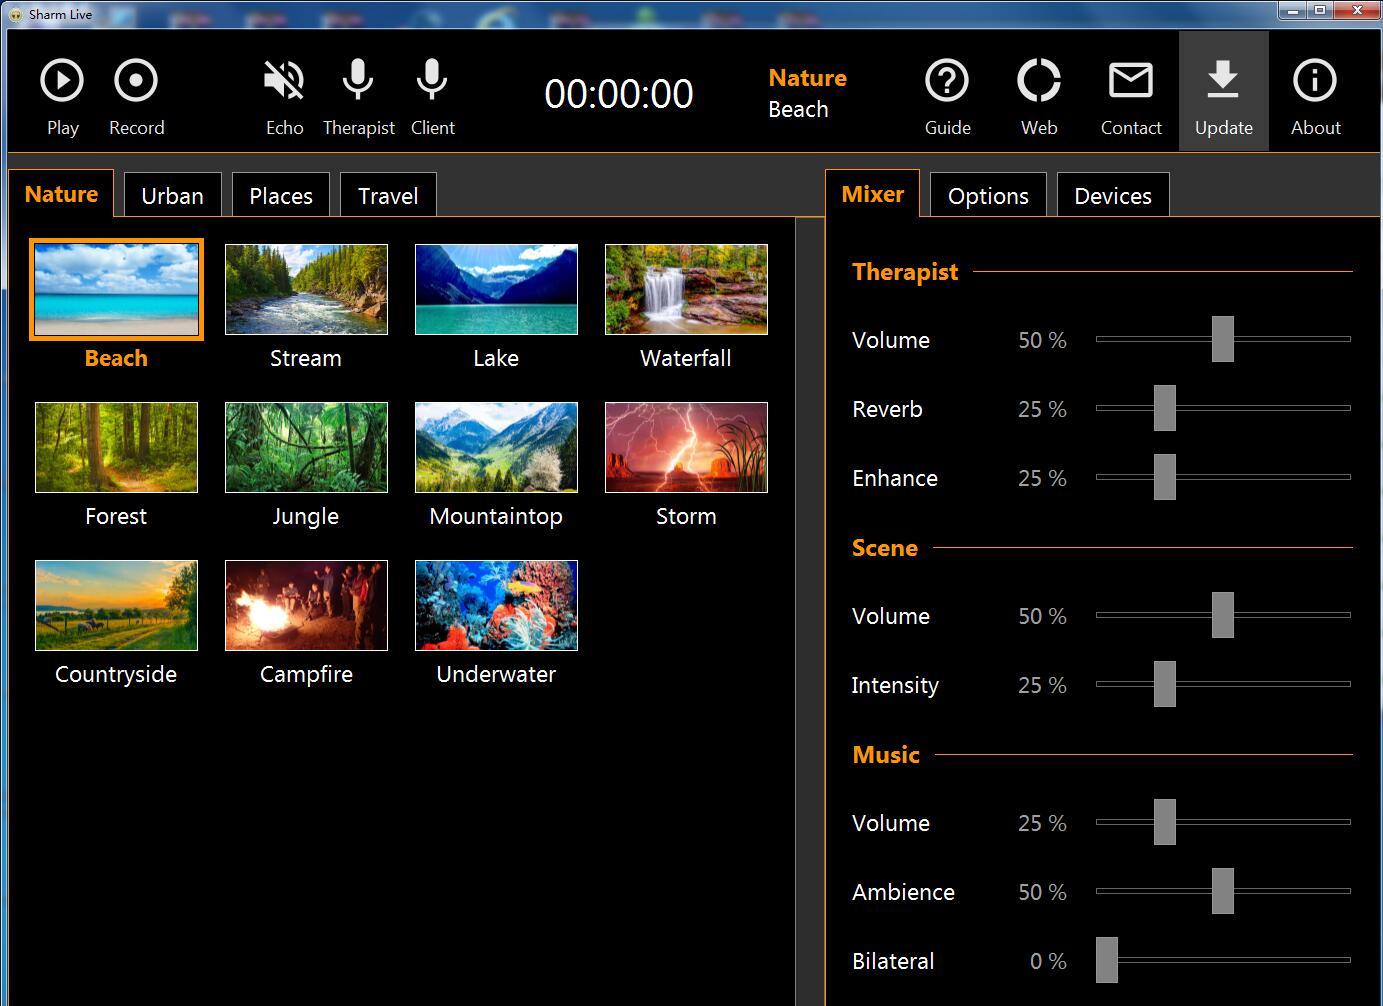Open the Devices tab
The width and height of the screenshot is (1383, 1006).
(1112, 196)
